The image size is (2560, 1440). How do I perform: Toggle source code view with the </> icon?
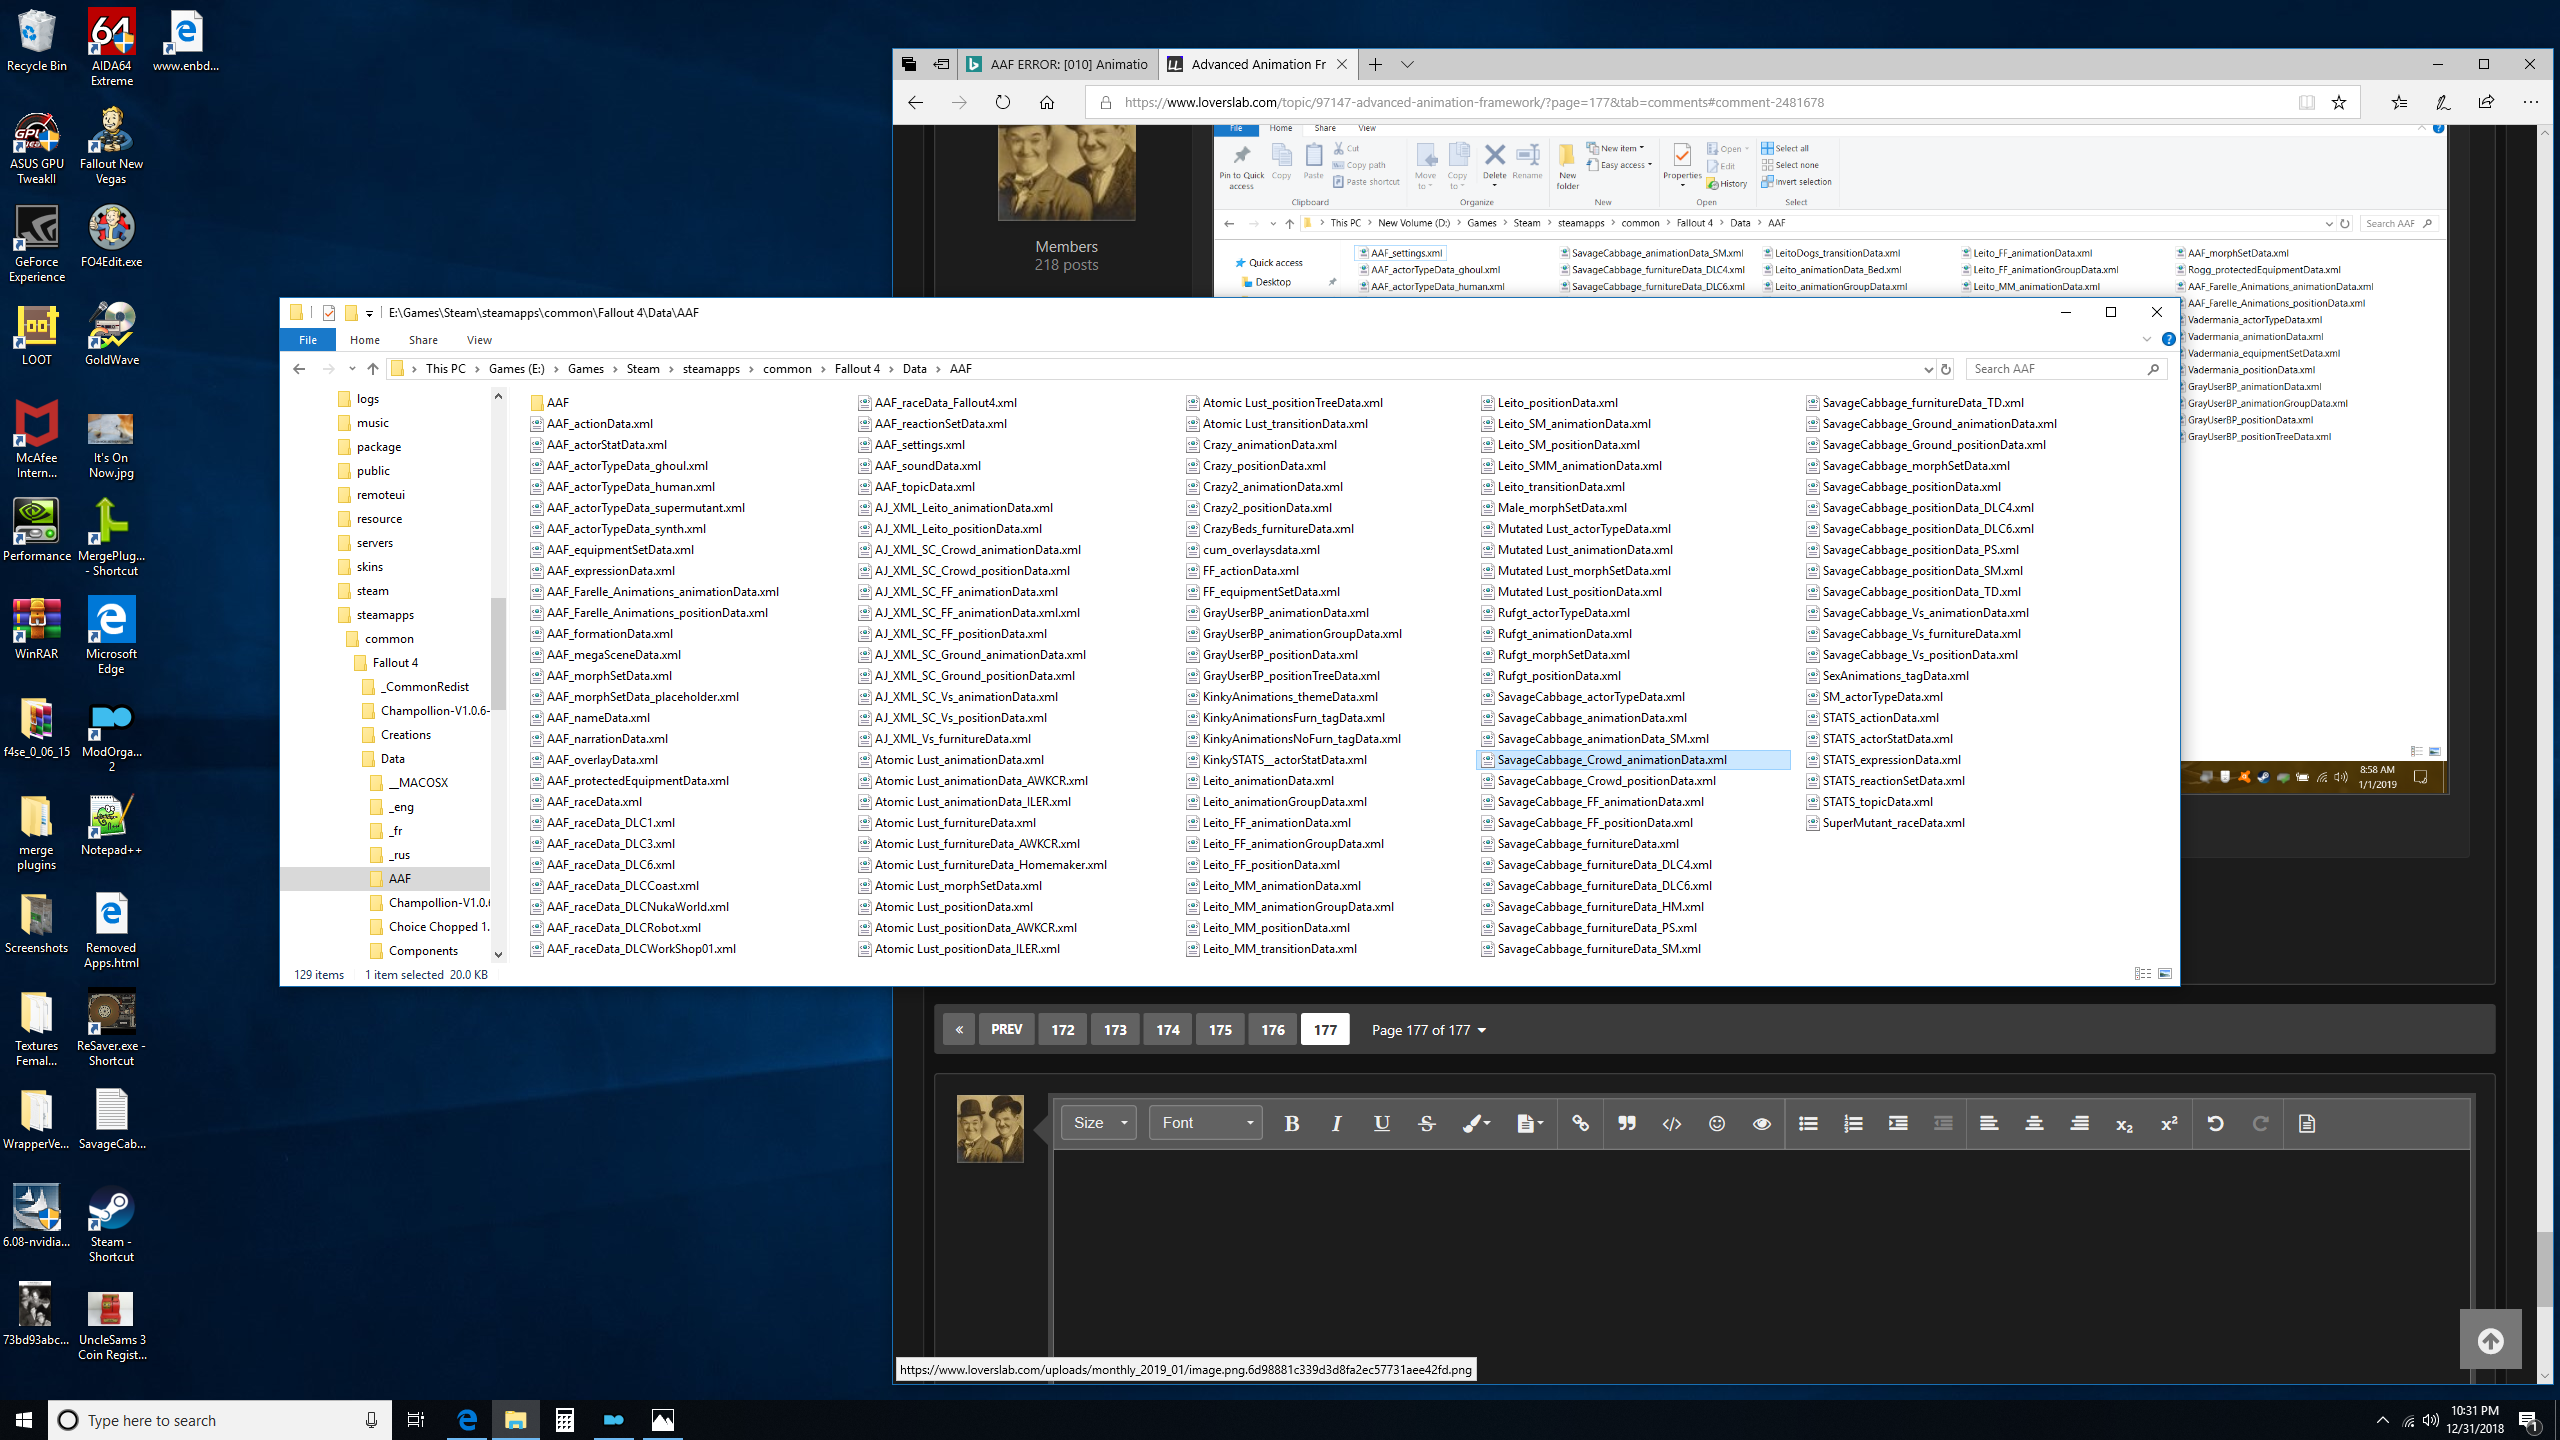(1671, 1123)
